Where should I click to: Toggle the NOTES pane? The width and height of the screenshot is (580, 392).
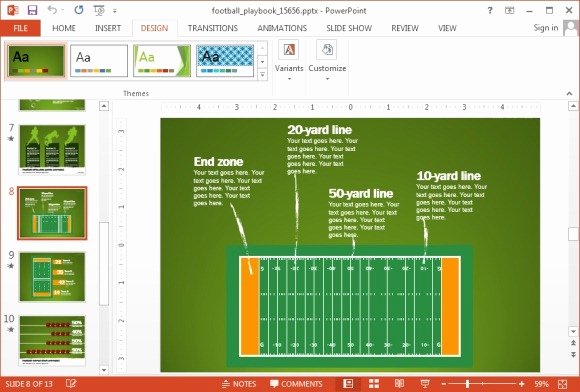pos(239,384)
